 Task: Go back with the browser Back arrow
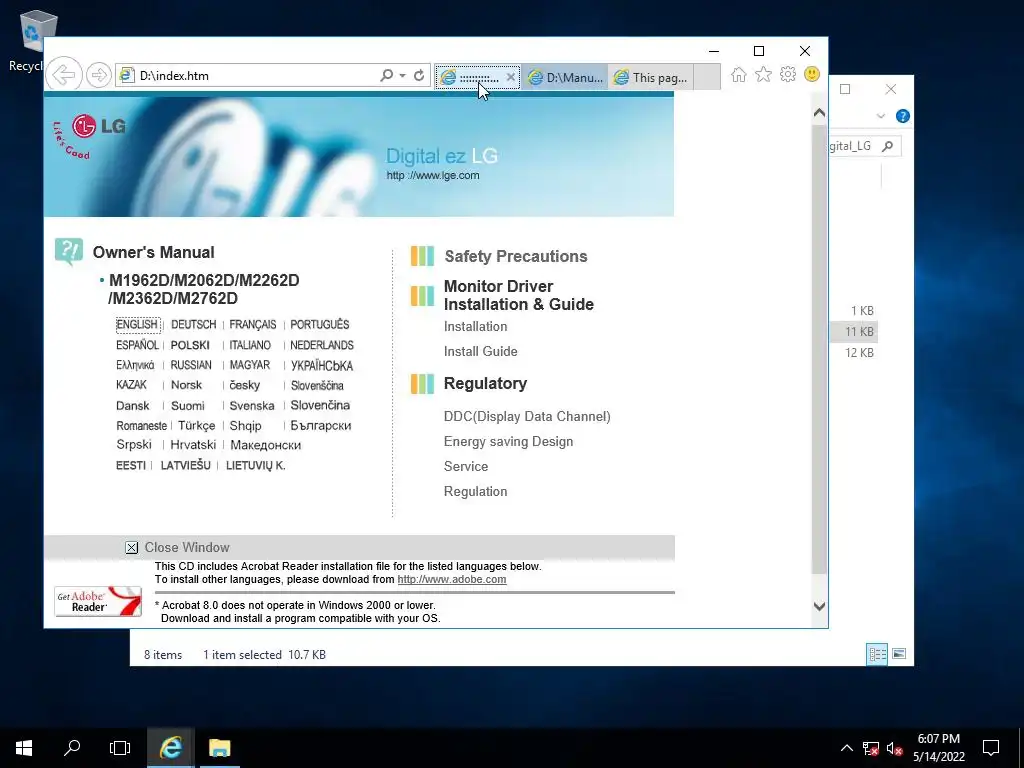tap(64, 75)
